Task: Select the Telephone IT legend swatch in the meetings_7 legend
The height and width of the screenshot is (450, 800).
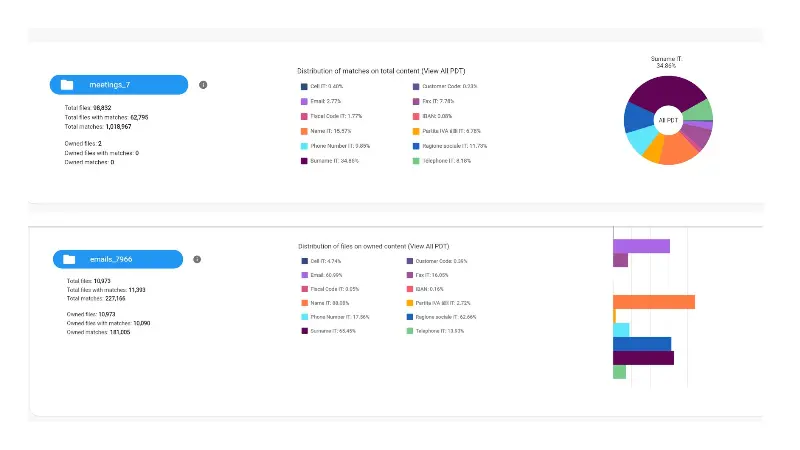Action: tap(416, 161)
